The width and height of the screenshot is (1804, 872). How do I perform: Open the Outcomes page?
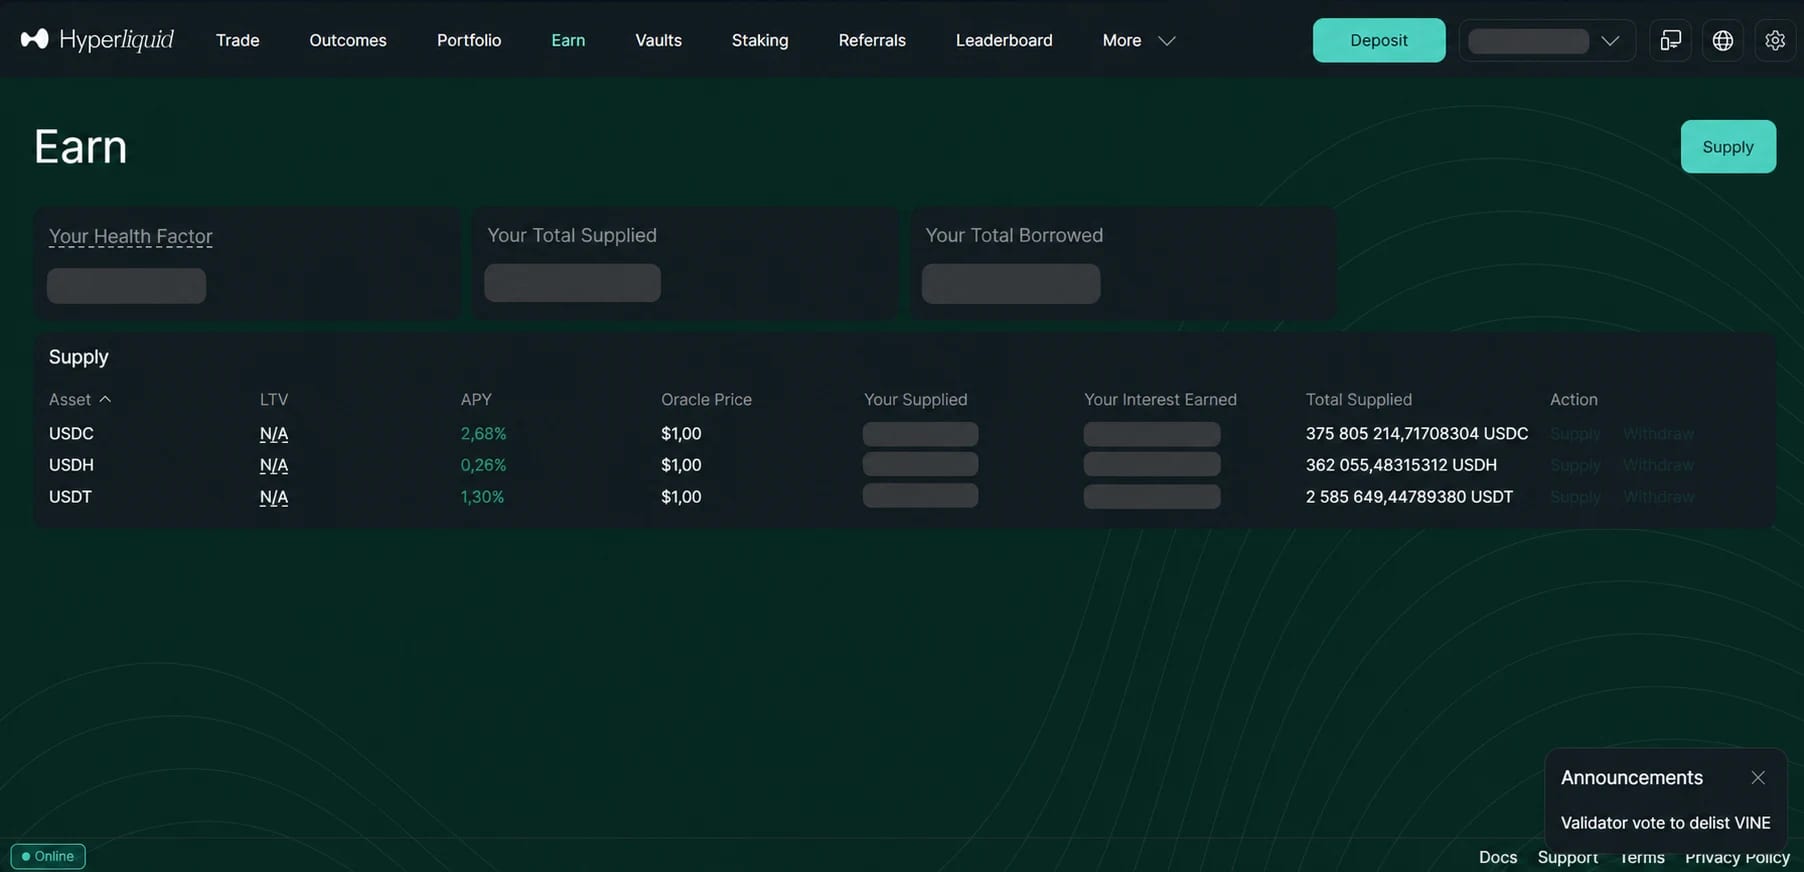click(348, 40)
